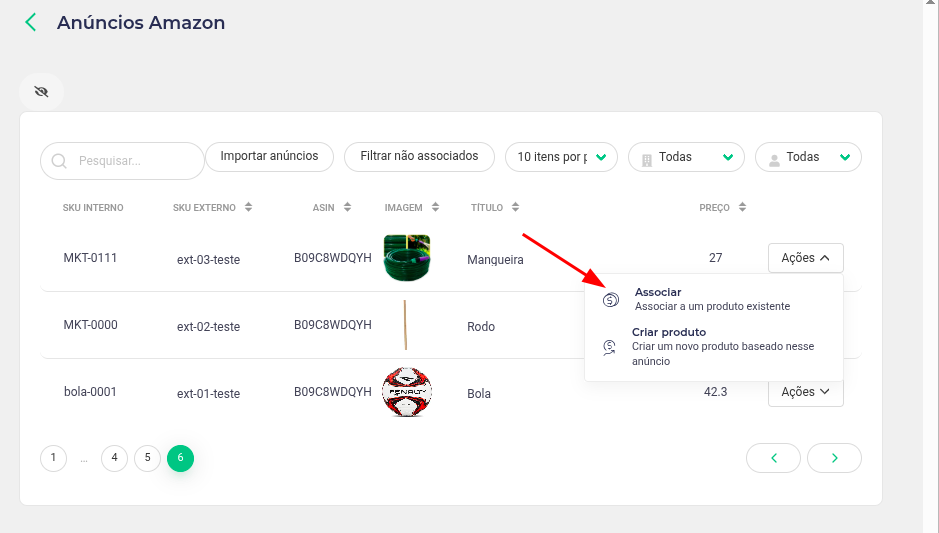Viewport: 939px width, 533px height.
Task: Click in the Pesquisar search field
Action: tap(122, 161)
